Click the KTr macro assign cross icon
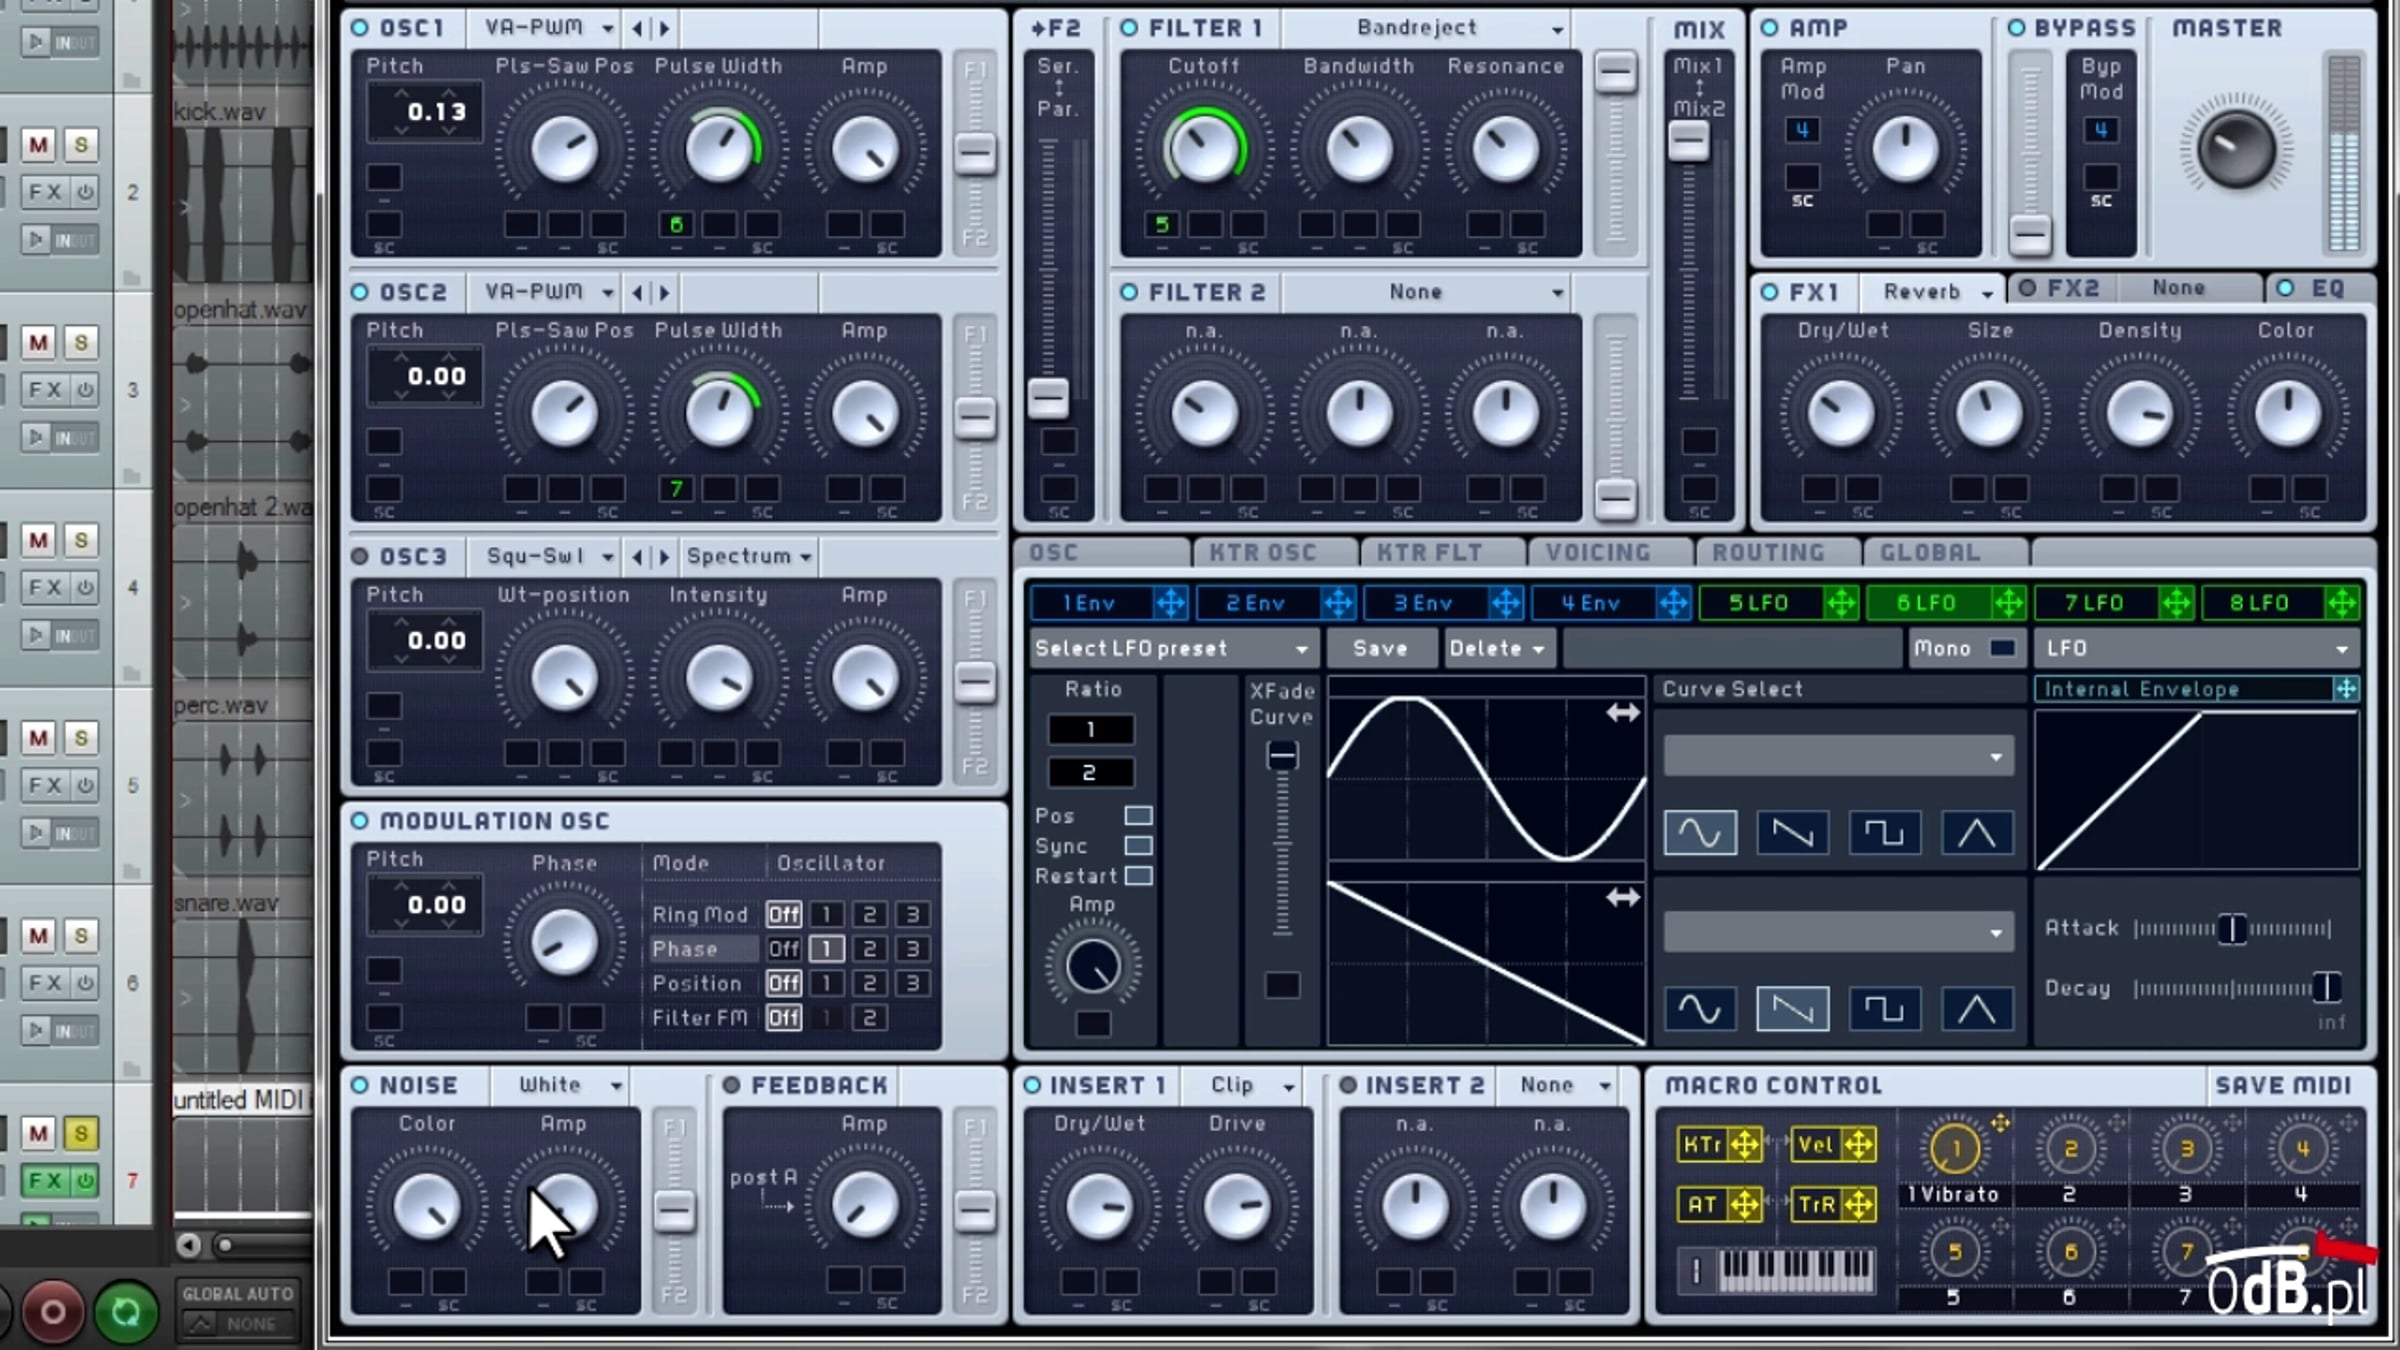This screenshot has height=1350, width=2400. tap(1745, 1144)
